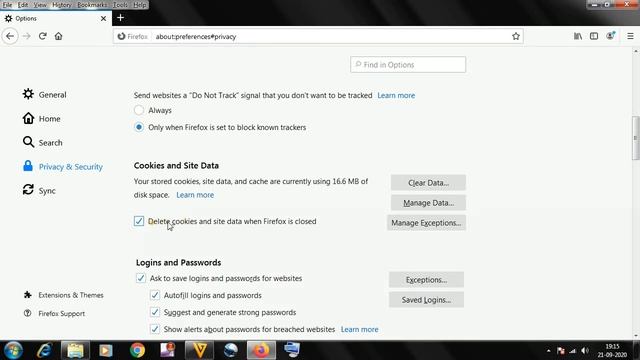The height and width of the screenshot is (360, 640).
Task: Toggle Delete cookies when Firefox is closed
Action: 139,221
